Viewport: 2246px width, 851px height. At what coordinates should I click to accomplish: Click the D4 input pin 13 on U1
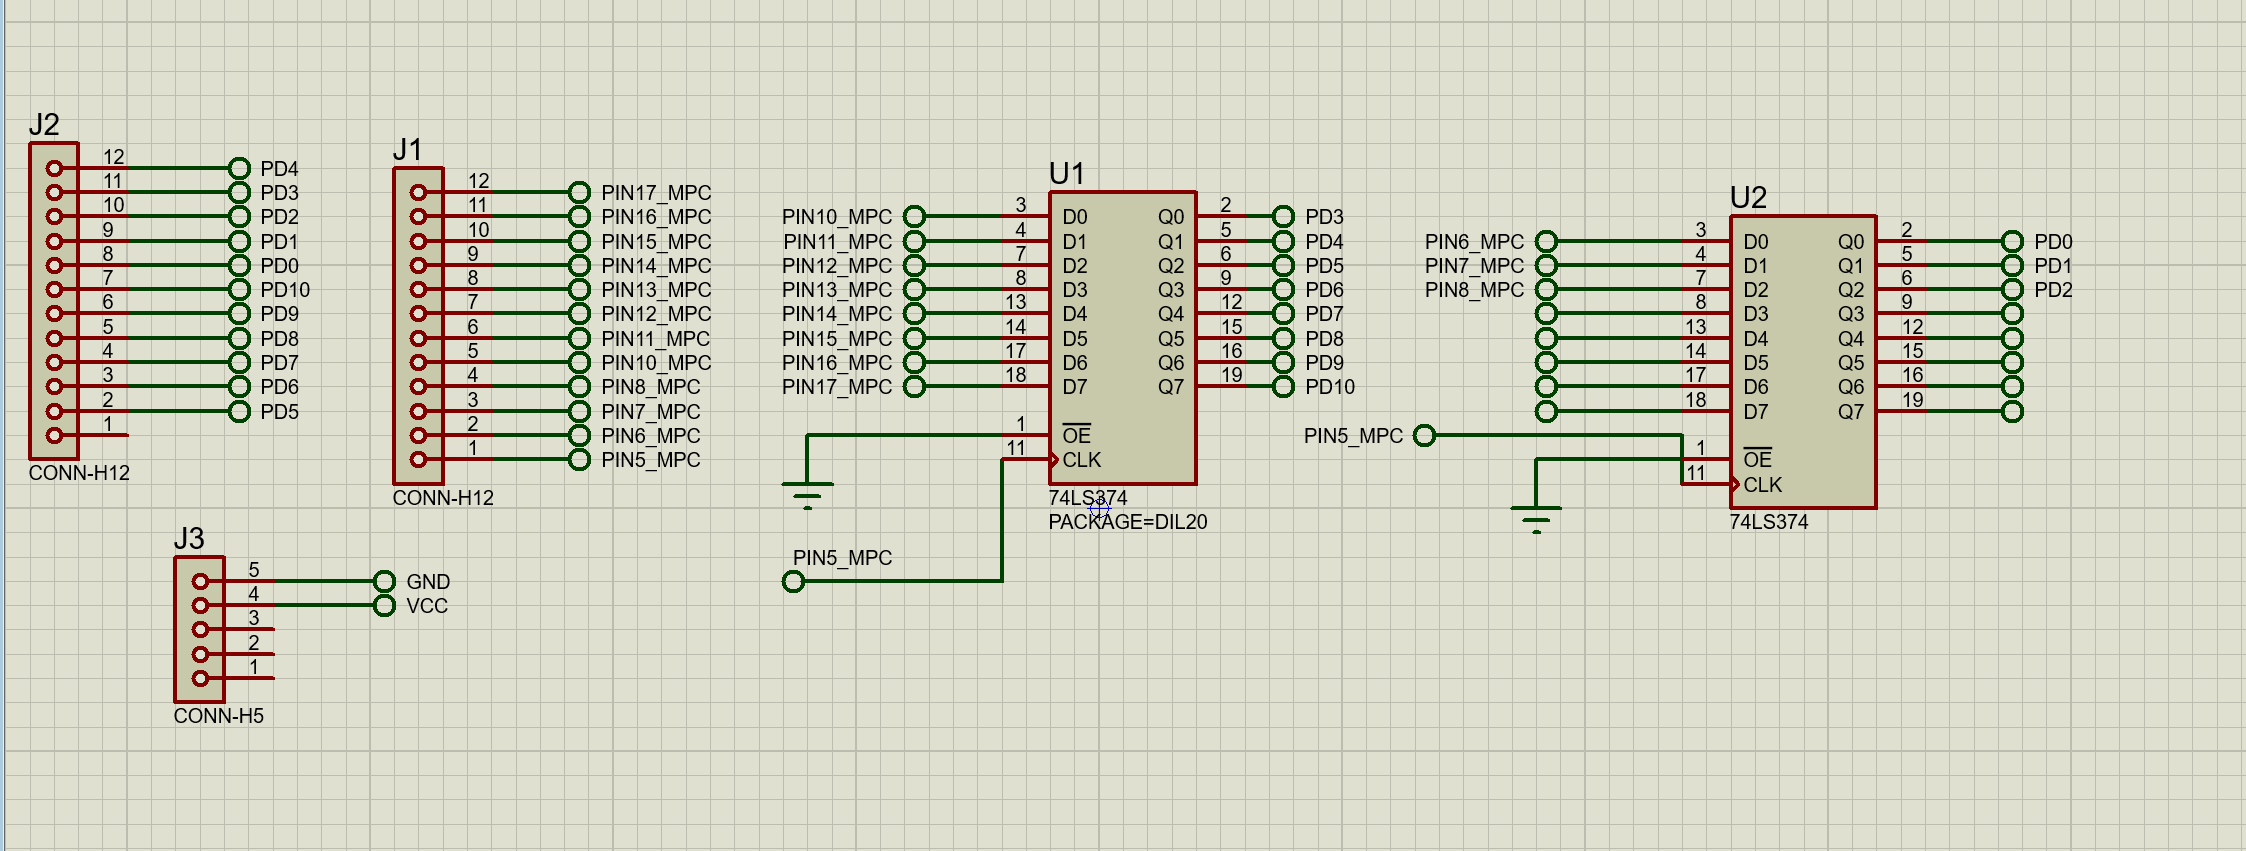tap(1025, 313)
